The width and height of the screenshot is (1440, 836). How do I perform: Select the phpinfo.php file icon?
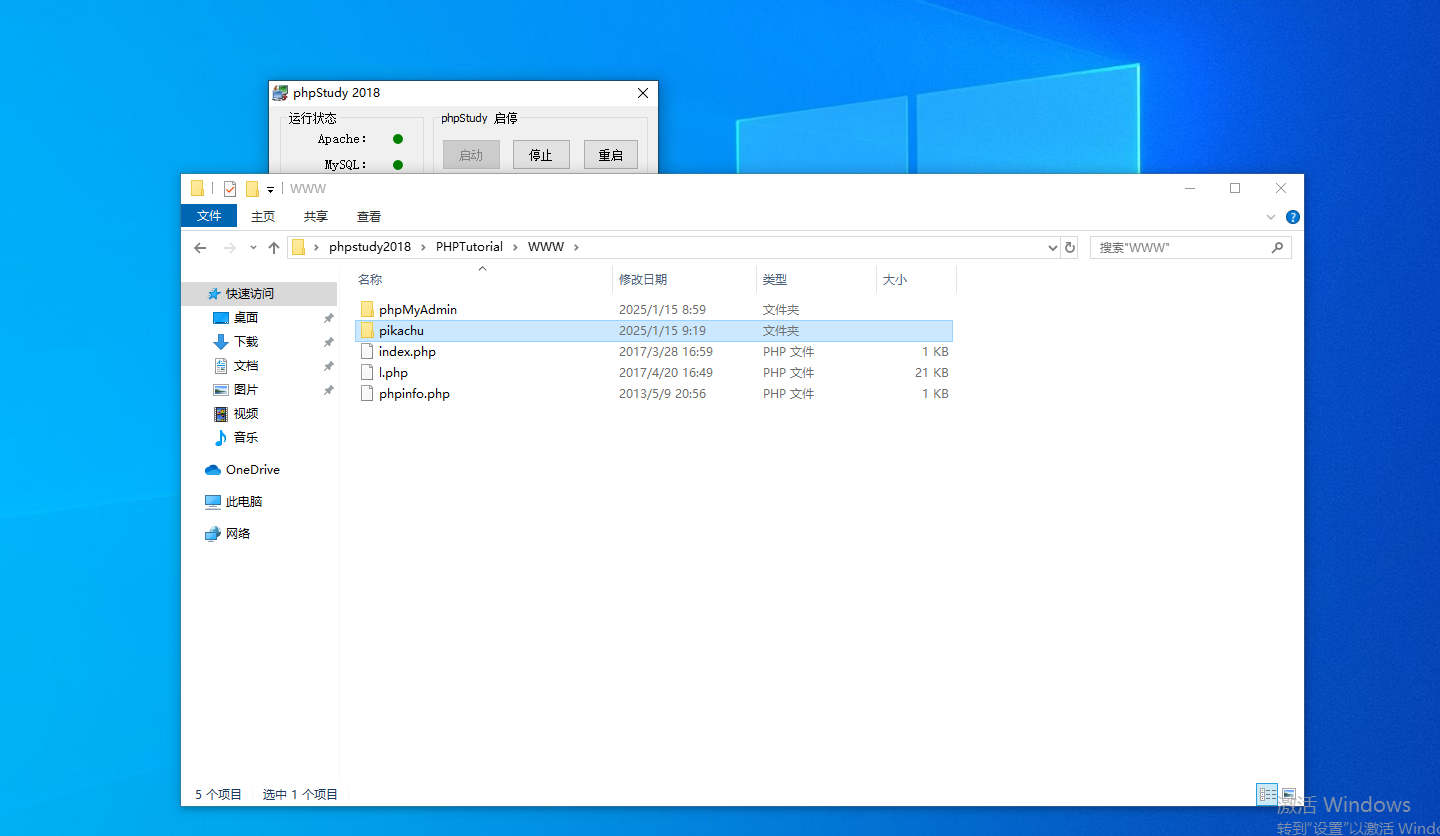click(367, 393)
